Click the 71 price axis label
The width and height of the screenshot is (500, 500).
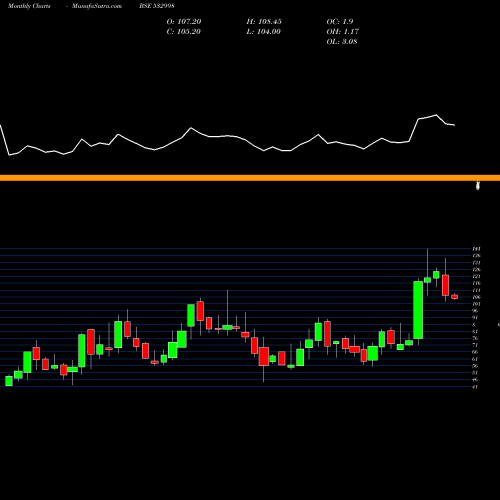click(475, 345)
